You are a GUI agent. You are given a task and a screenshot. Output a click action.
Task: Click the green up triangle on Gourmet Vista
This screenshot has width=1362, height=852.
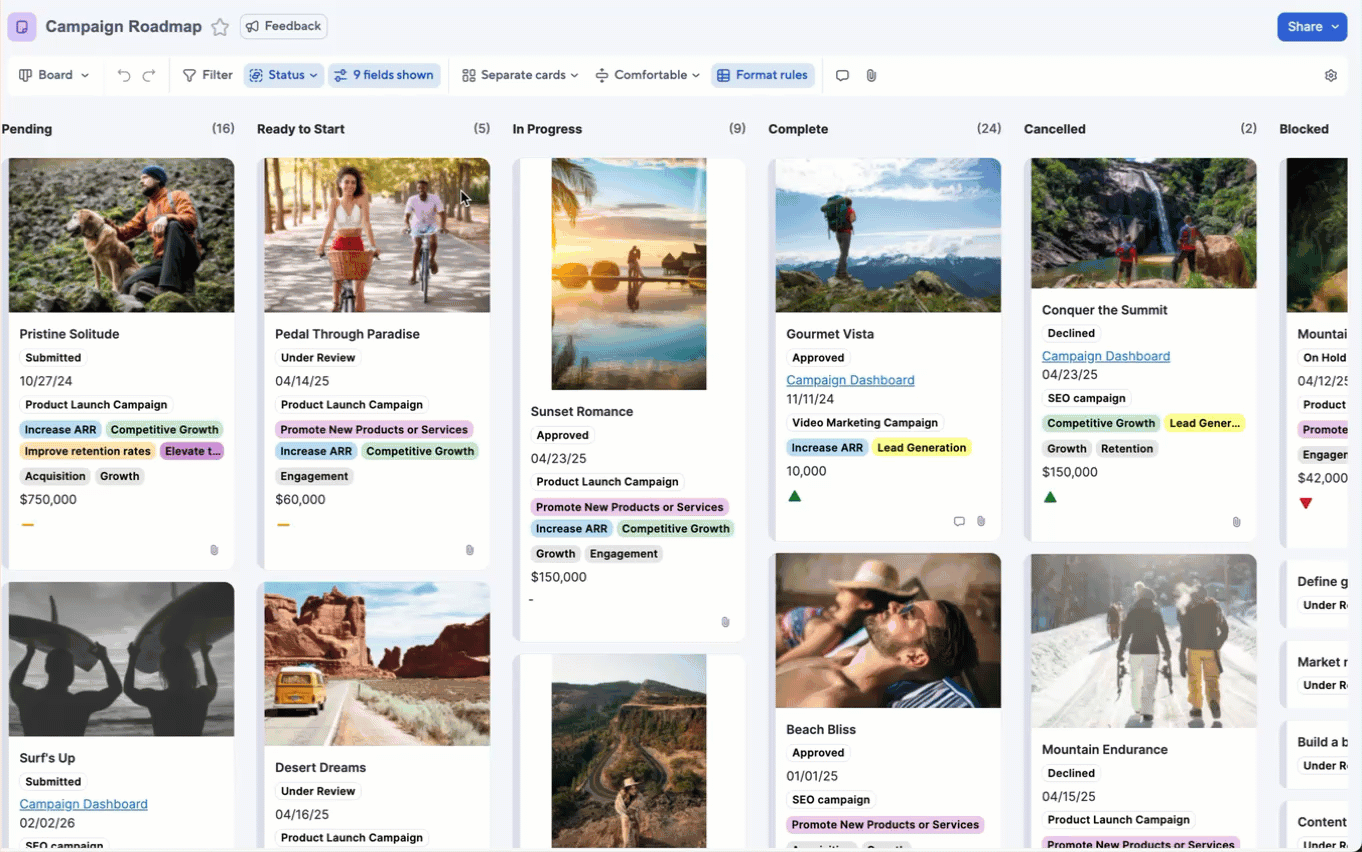point(795,496)
